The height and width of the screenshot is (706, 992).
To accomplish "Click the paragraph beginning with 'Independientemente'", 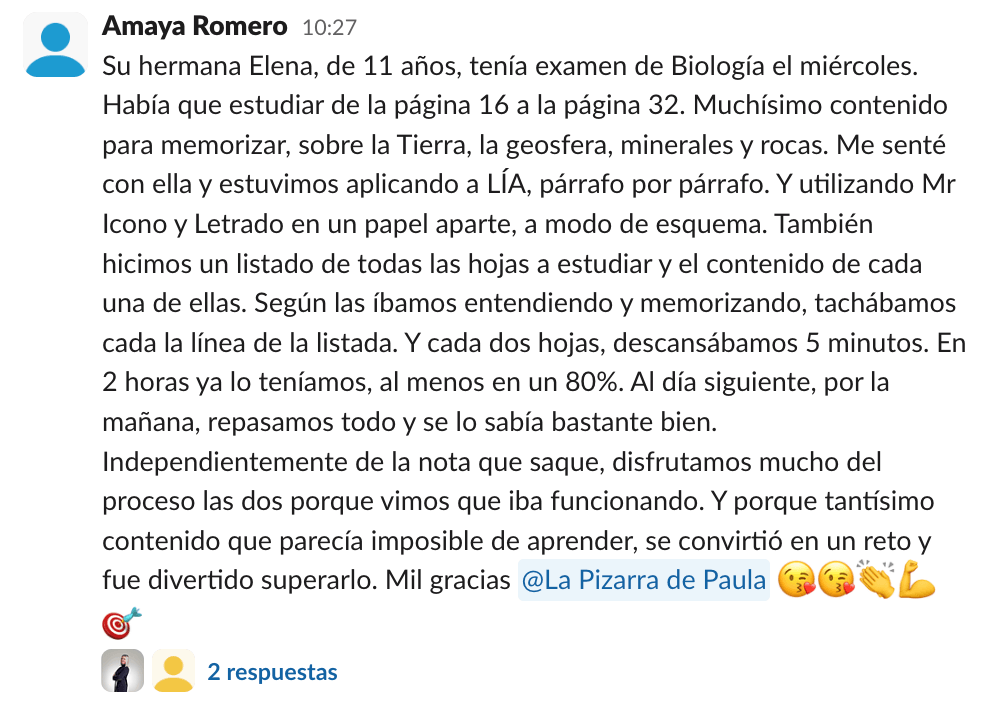I will pos(518,521).
